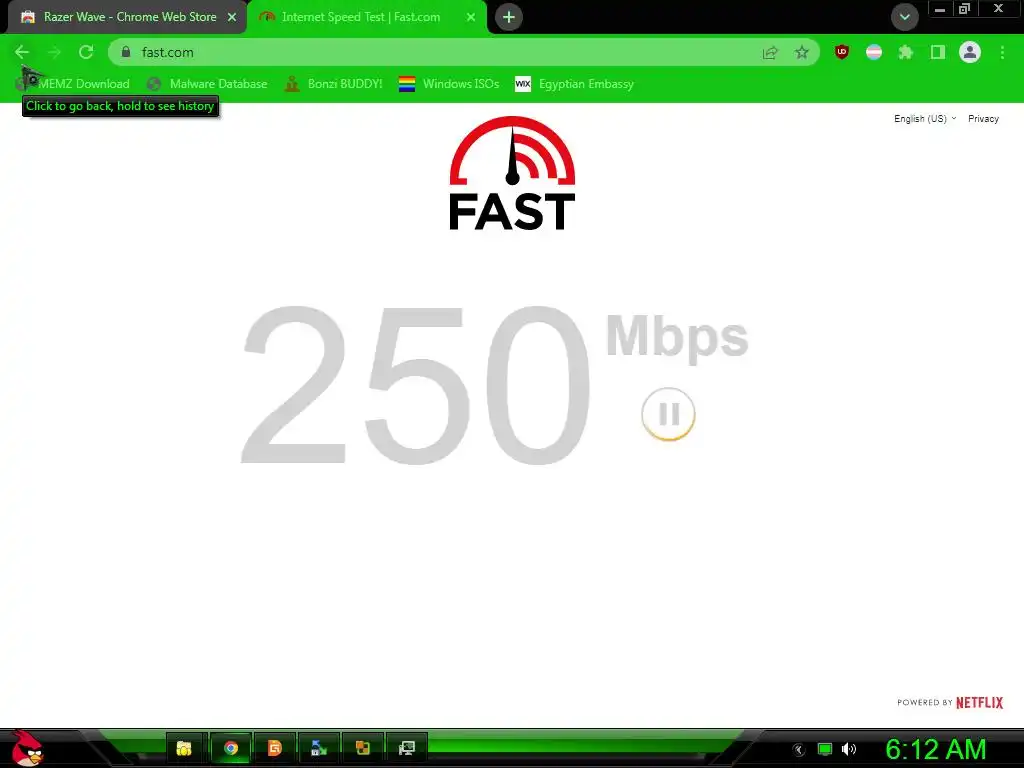
Task: Expand the English (US) language dropdown
Action: coord(925,119)
